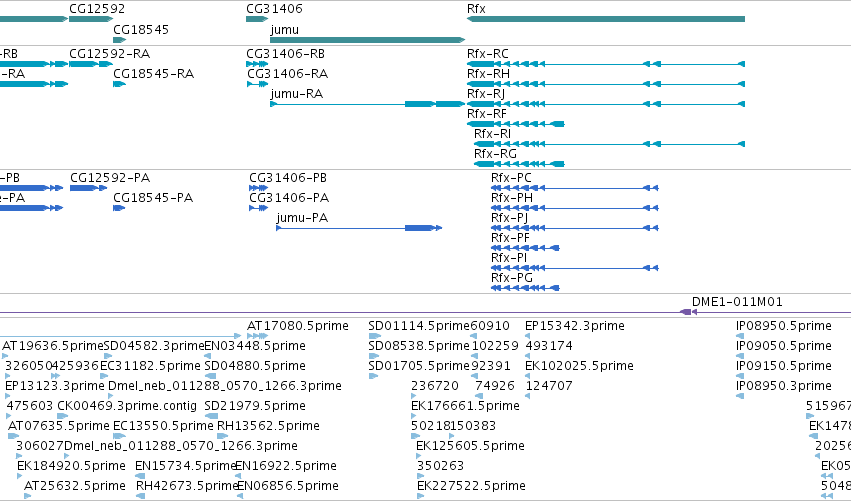Screen dimensions: 851x501
Task: Open EST RH42673.5prime
Action: click(187, 486)
